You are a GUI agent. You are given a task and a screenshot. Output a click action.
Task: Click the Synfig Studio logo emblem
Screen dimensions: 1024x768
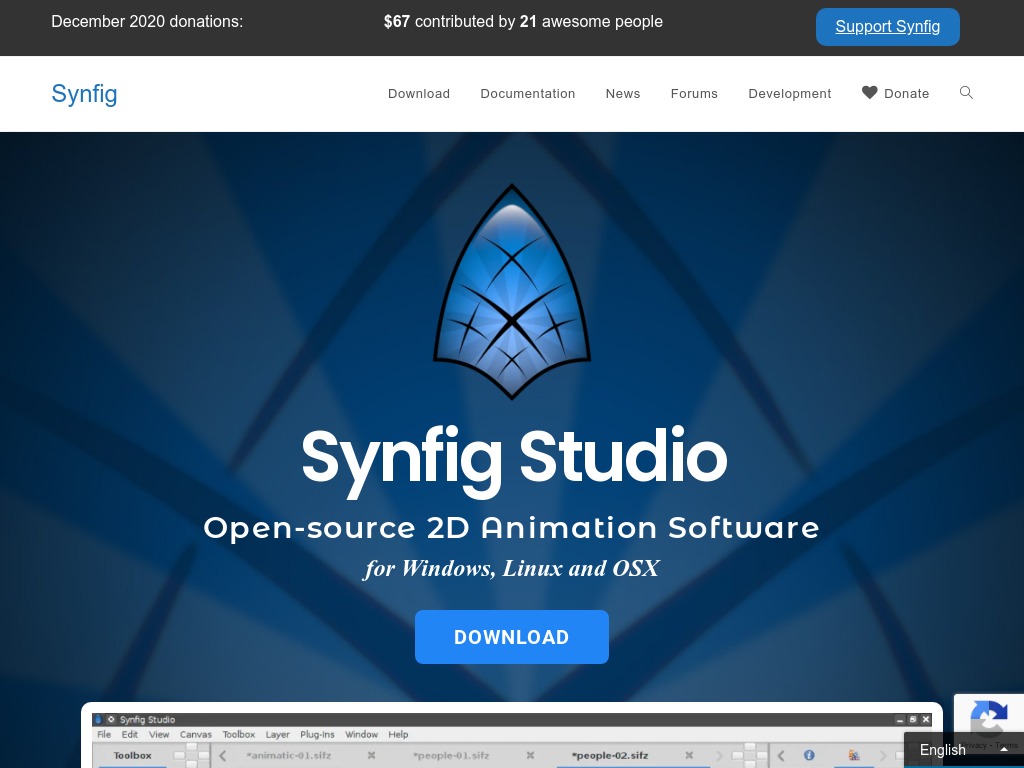(x=512, y=291)
